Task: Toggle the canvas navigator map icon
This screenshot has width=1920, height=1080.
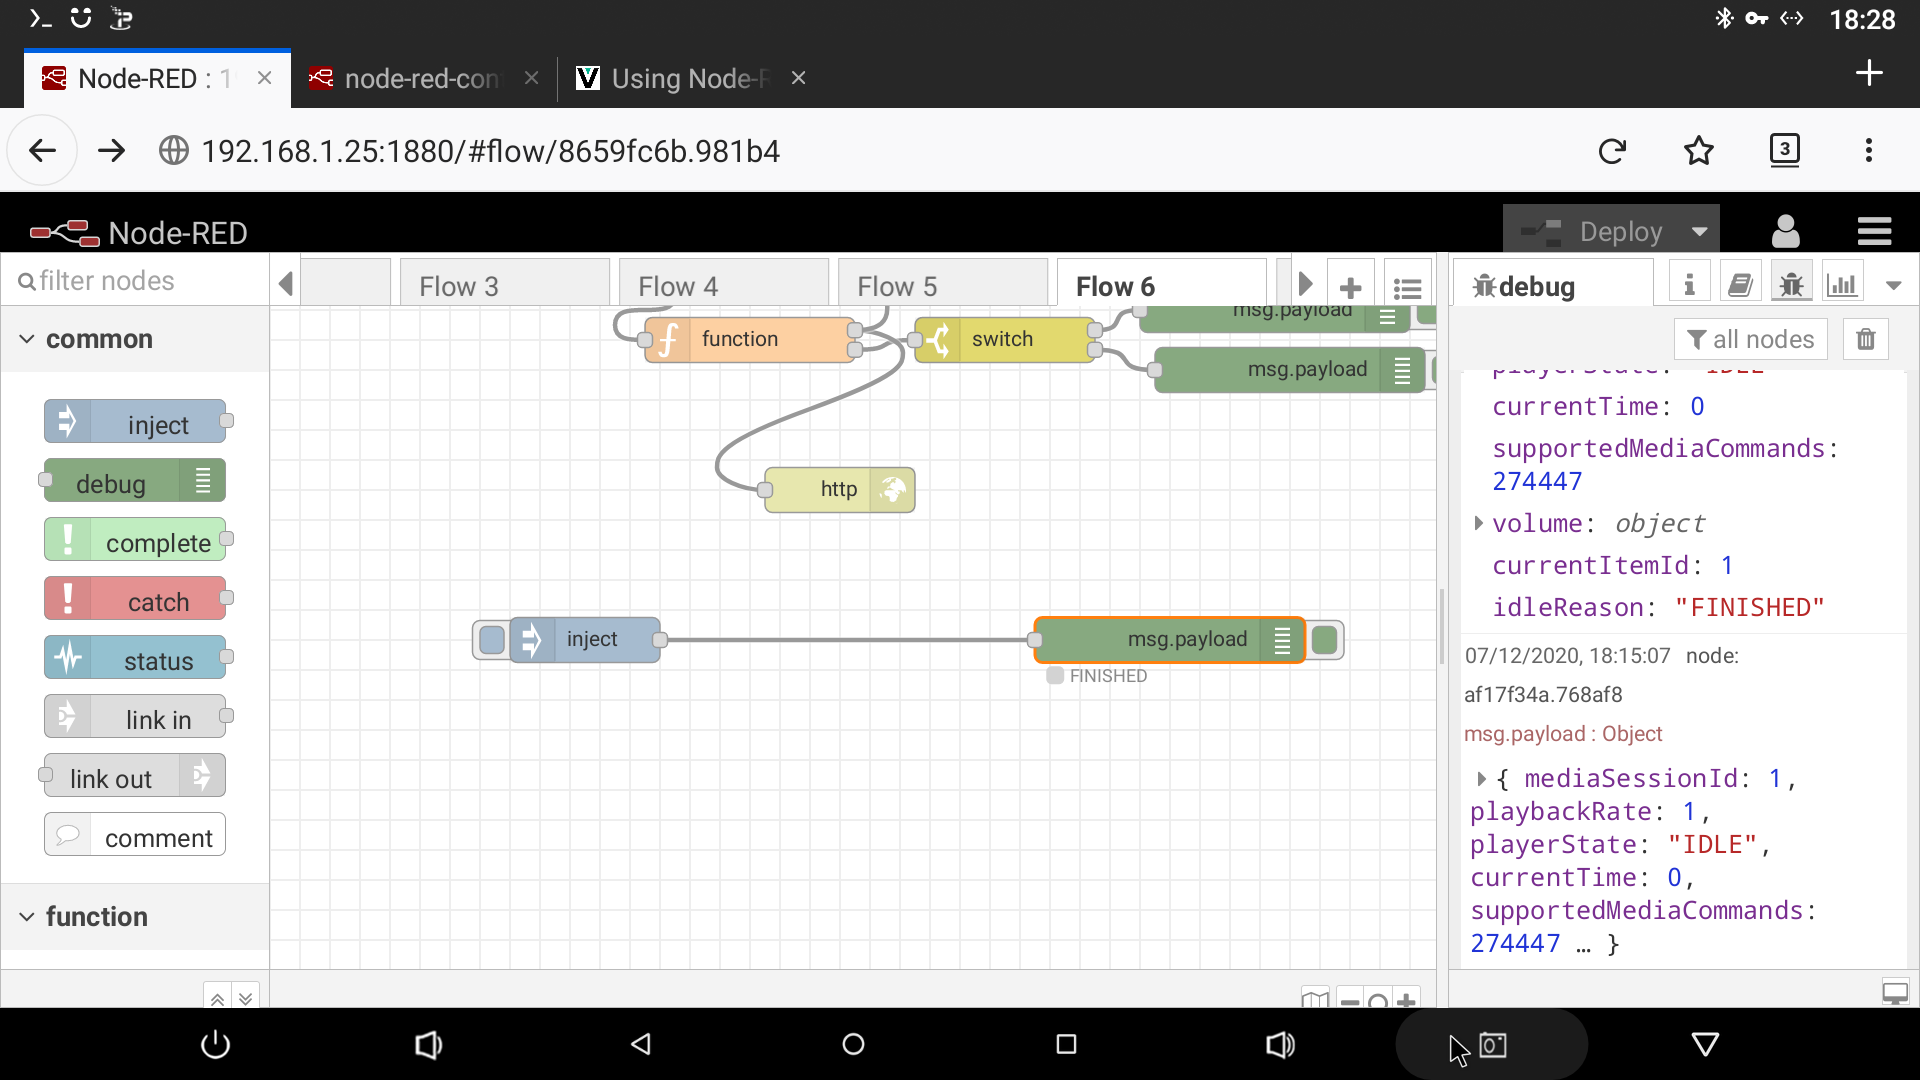Action: click(x=1315, y=999)
